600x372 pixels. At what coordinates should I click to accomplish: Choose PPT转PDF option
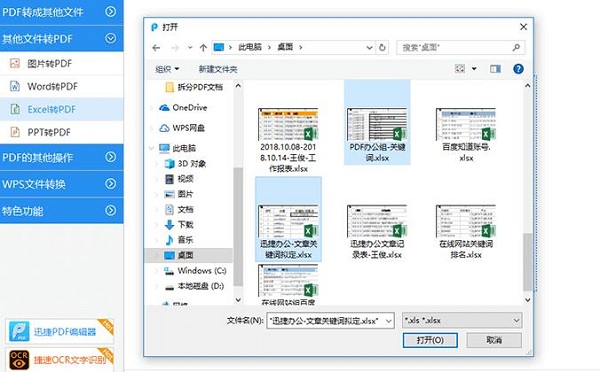[62, 132]
